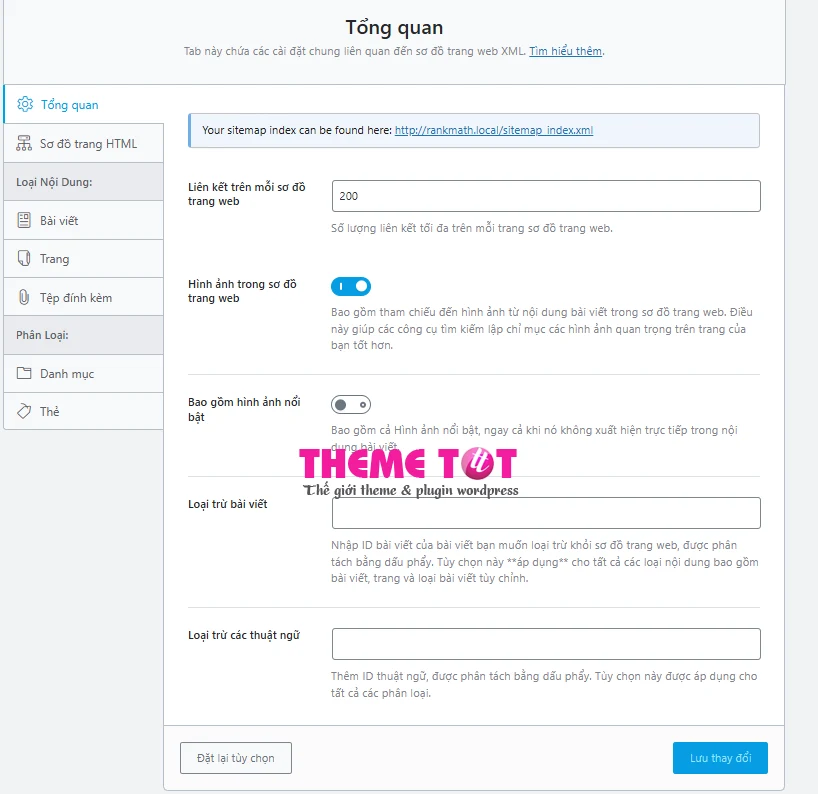Click the sitemap icon for Sơ đồ trang HTML
The width and height of the screenshot is (818, 794).
tap(24, 143)
